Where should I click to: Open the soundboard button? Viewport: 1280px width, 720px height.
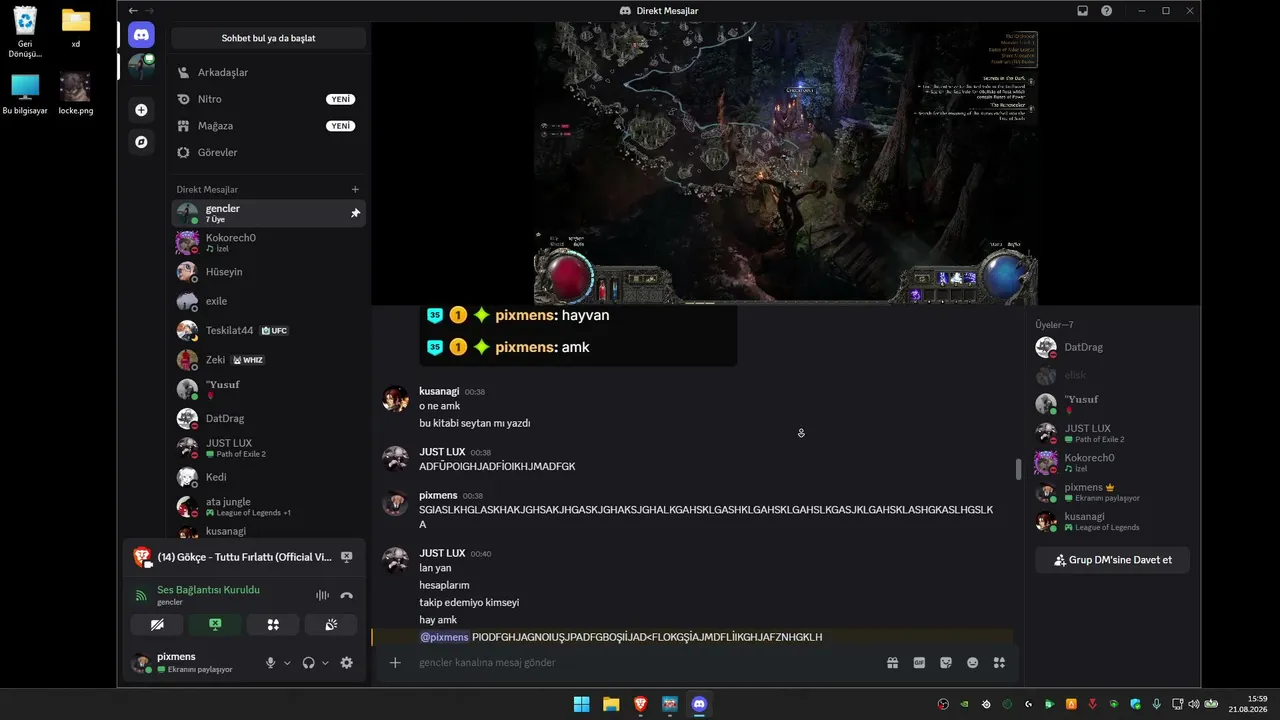point(331,625)
